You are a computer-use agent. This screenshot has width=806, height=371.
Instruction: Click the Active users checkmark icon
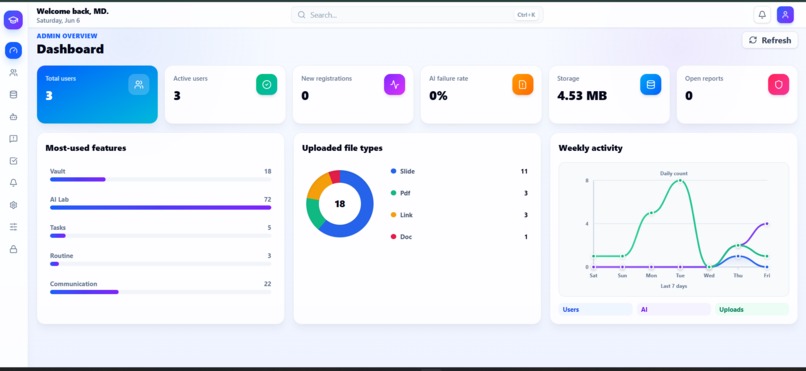click(267, 85)
